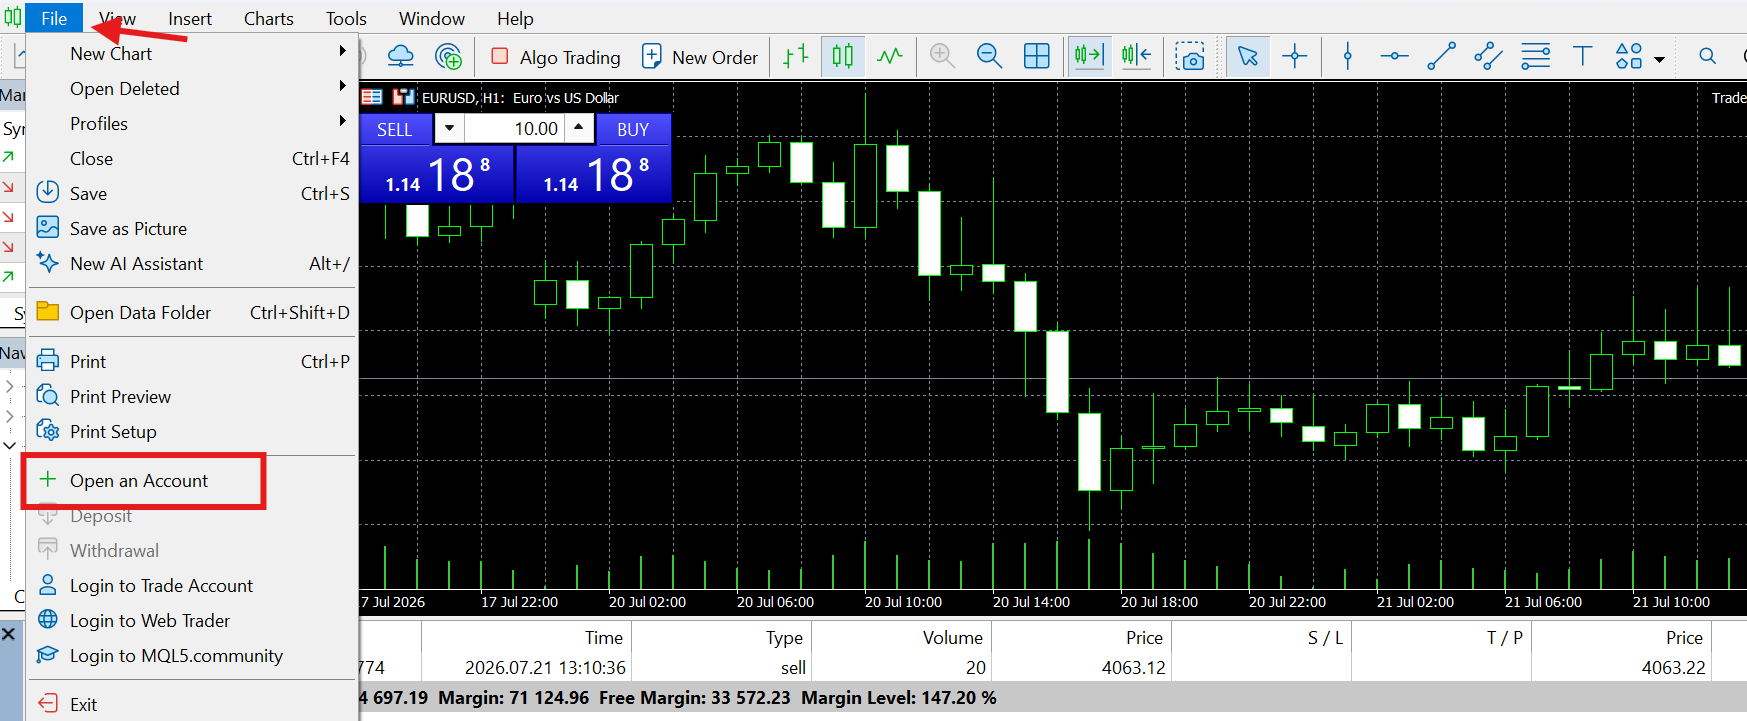Toggle auto scroll to chart end

click(x=1088, y=55)
